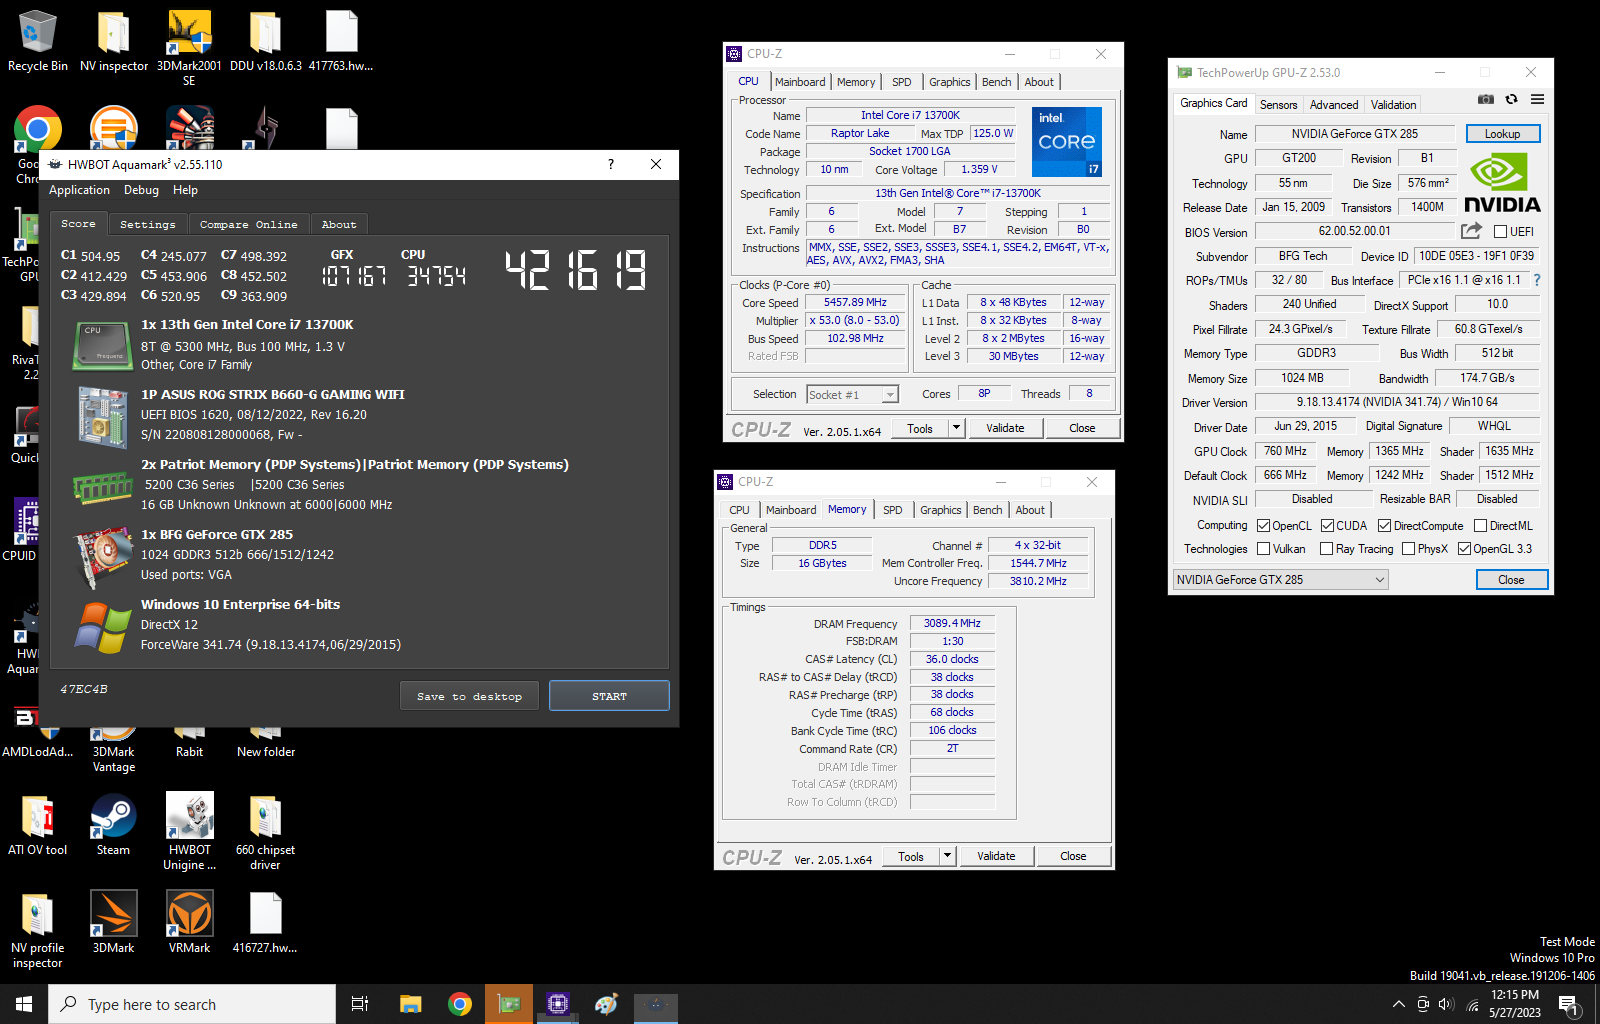Click Save to desktop button

pyautogui.click(x=469, y=696)
